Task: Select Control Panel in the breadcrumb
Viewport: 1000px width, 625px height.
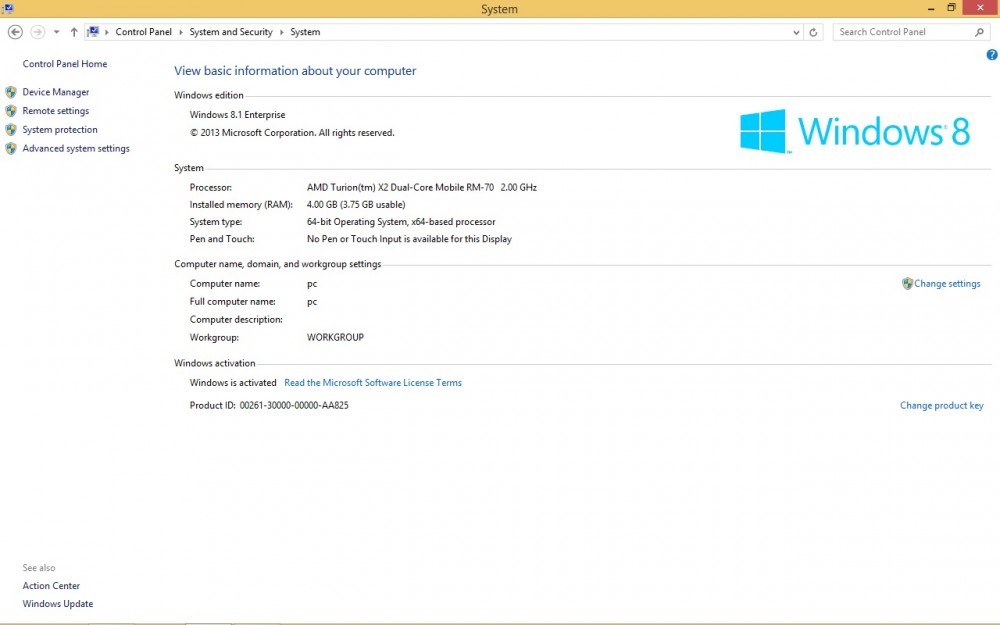Action: tap(143, 32)
